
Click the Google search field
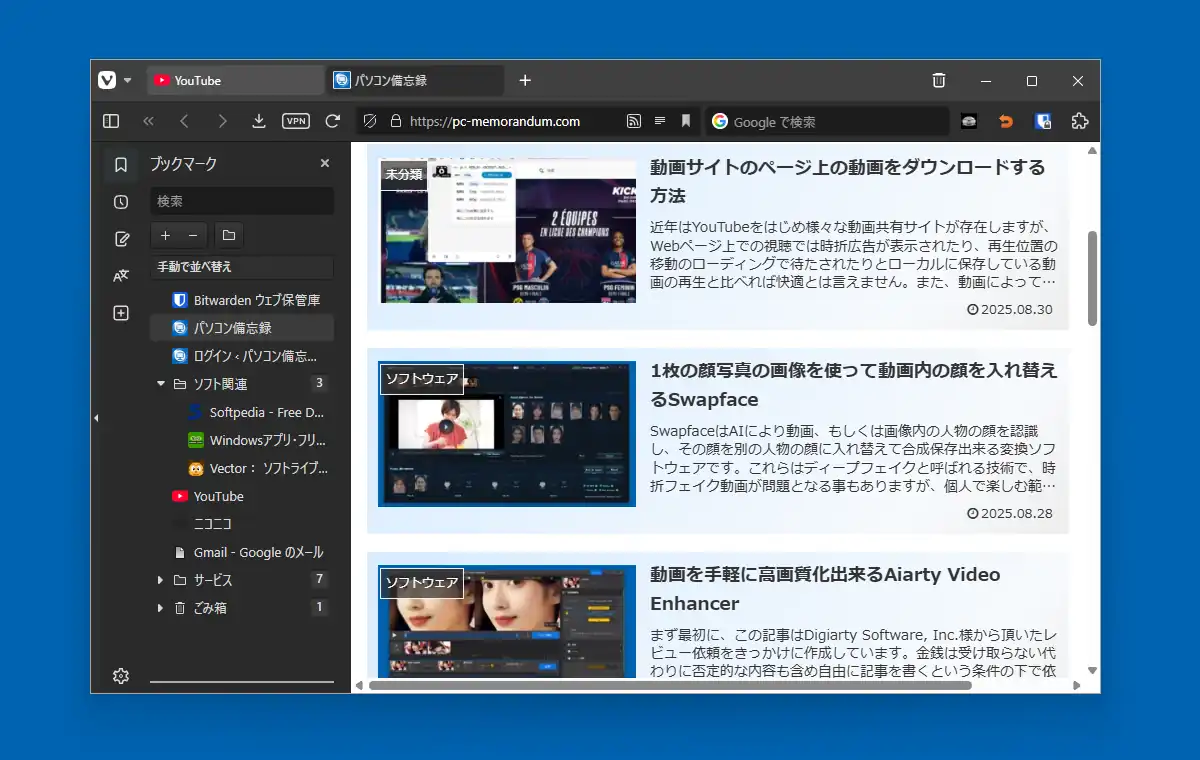(x=828, y=121)
